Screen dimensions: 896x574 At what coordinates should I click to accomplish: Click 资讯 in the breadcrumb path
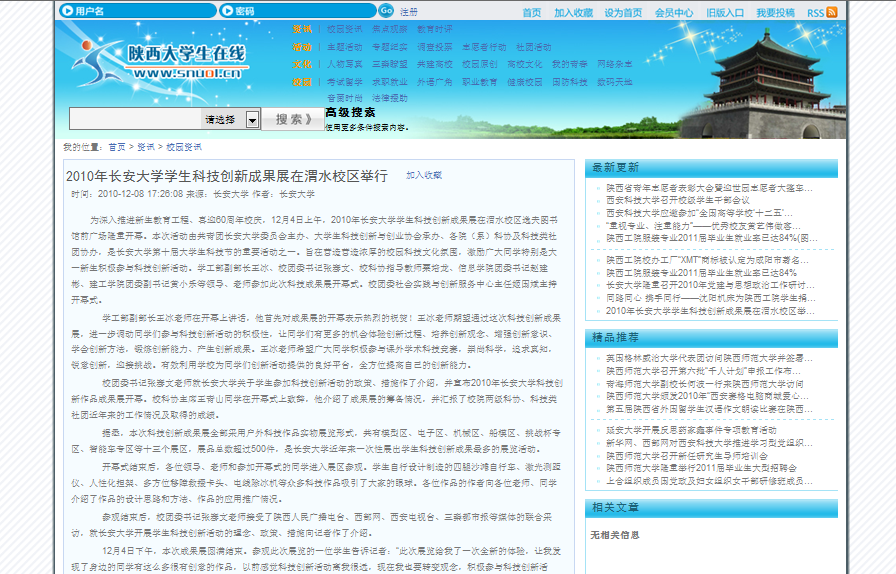[146, 147]
